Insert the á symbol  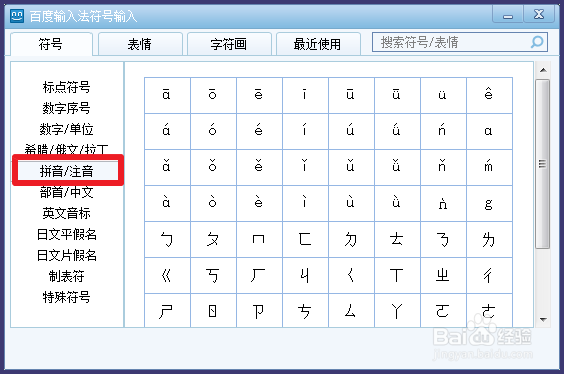pos(167,131)
